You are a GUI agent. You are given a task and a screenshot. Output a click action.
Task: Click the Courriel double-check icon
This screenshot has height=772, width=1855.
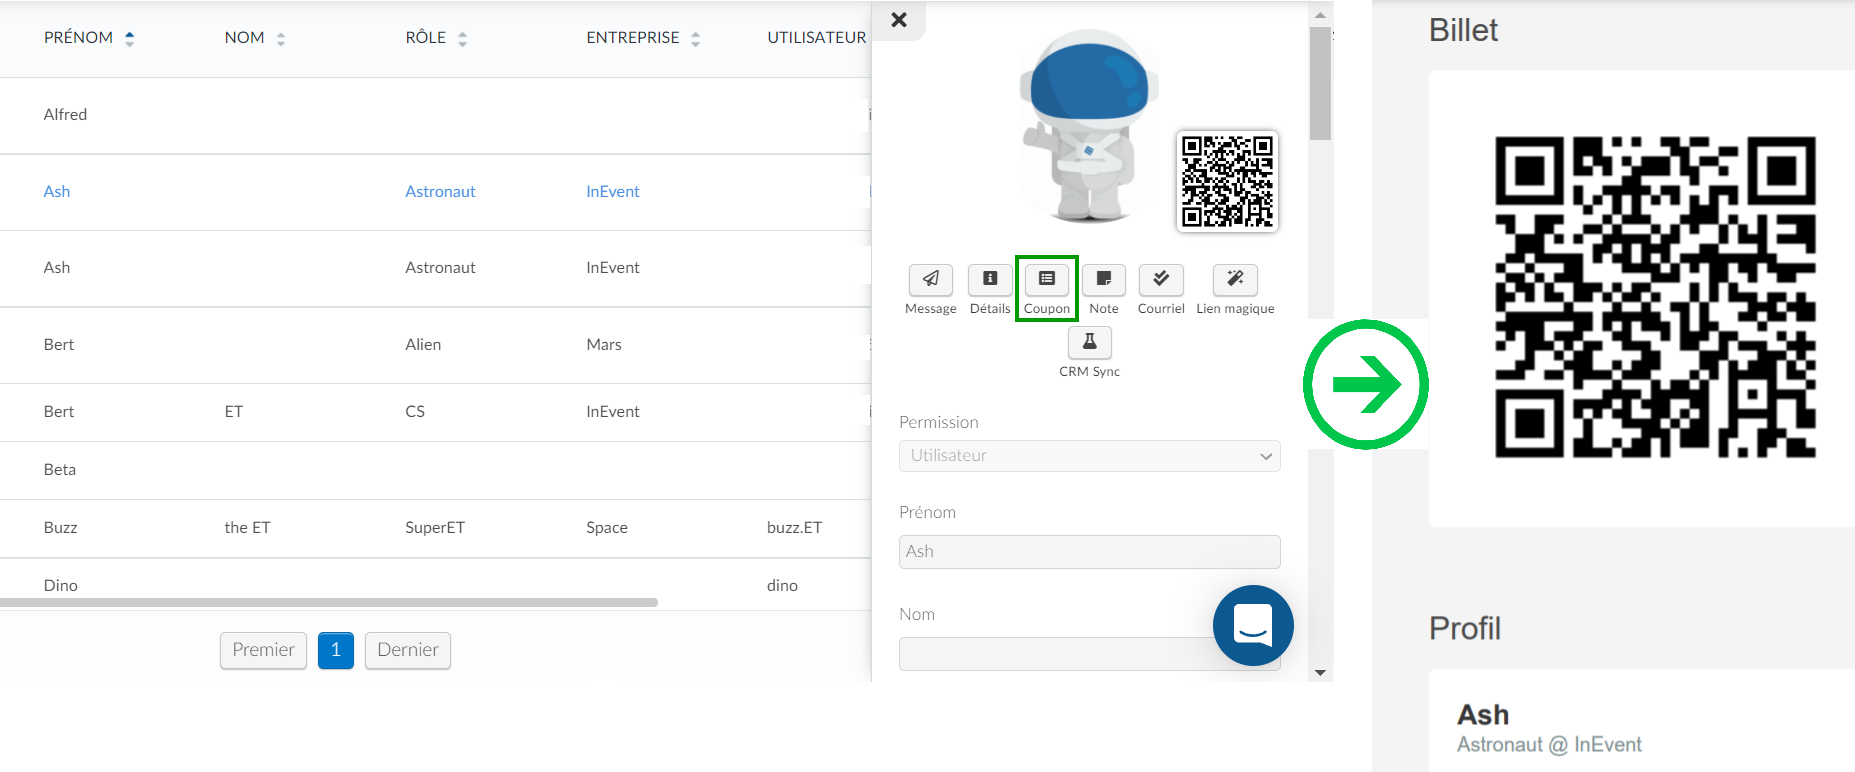[1161, 279]
